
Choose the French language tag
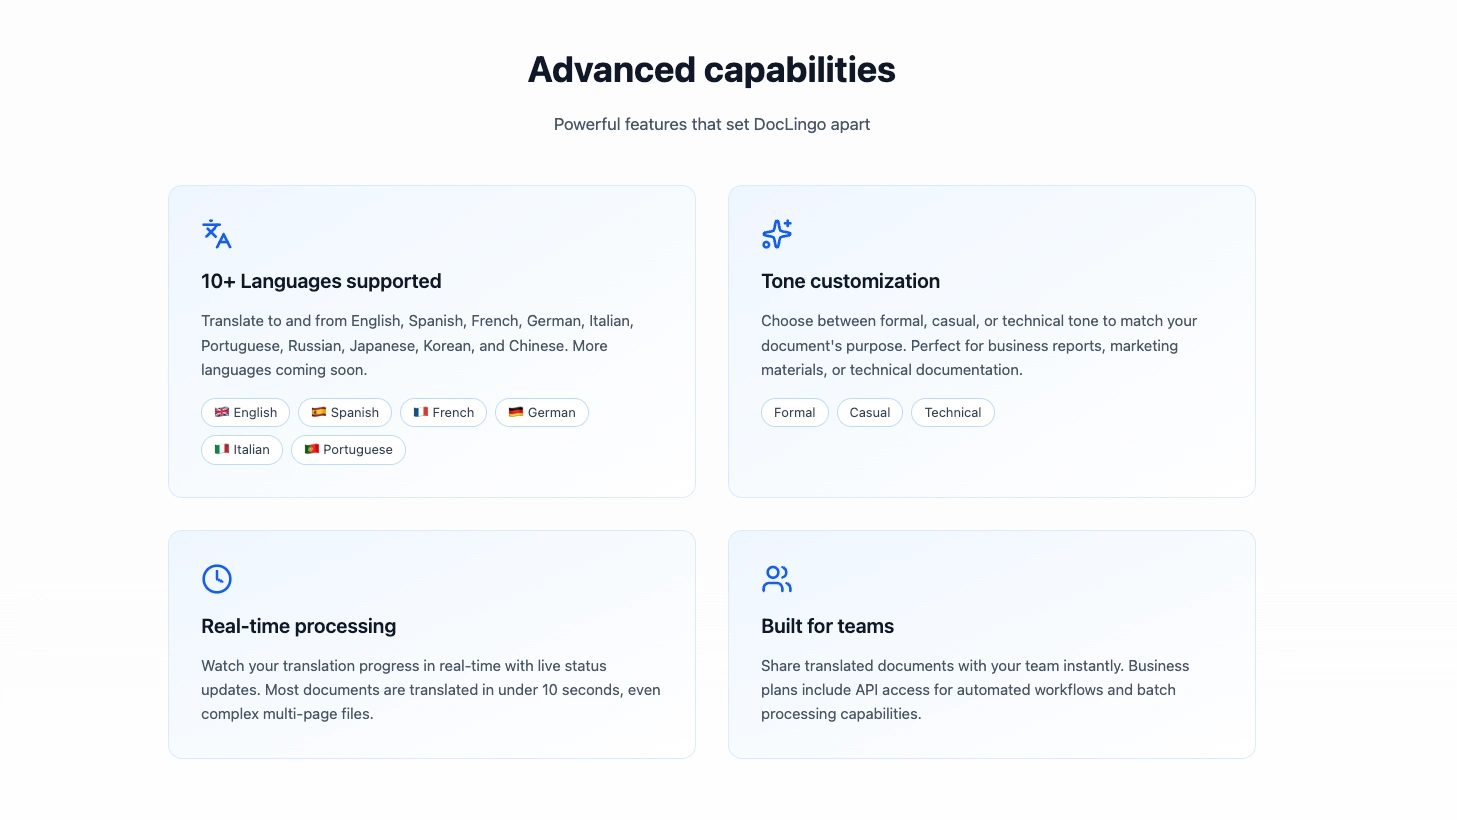444,413
